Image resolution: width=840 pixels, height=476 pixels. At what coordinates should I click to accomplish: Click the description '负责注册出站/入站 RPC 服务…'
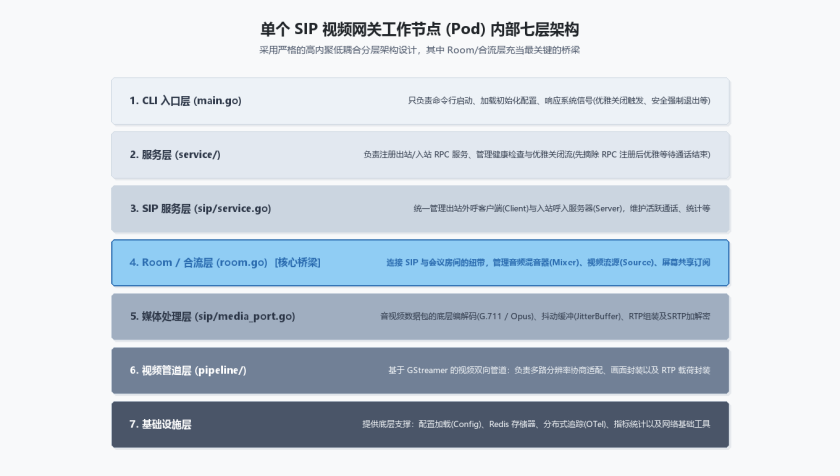537,155
